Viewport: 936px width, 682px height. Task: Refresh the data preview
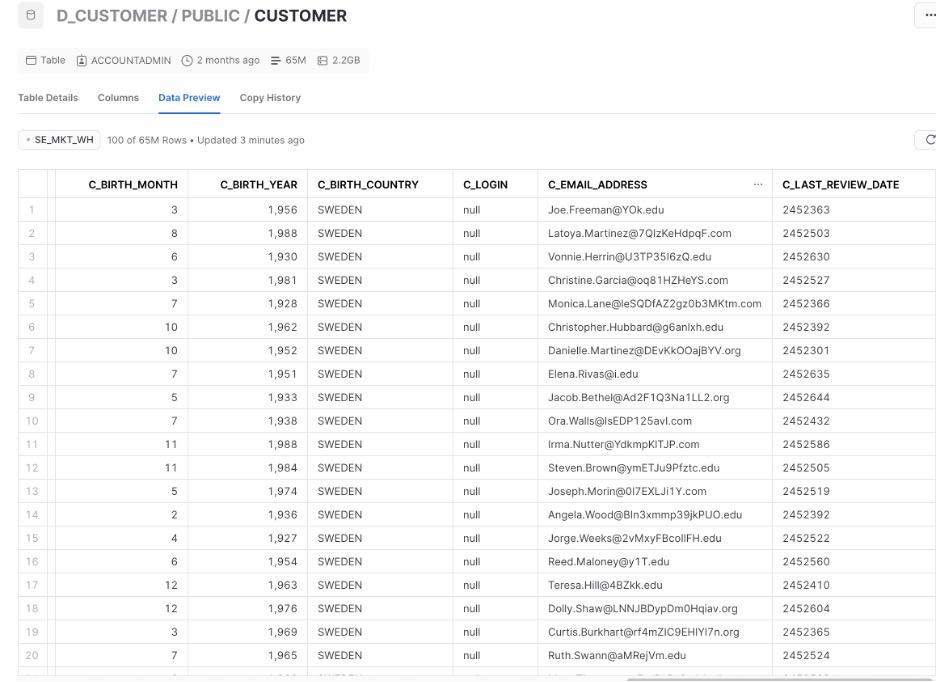pyautogui.click(x=927, y=140)
